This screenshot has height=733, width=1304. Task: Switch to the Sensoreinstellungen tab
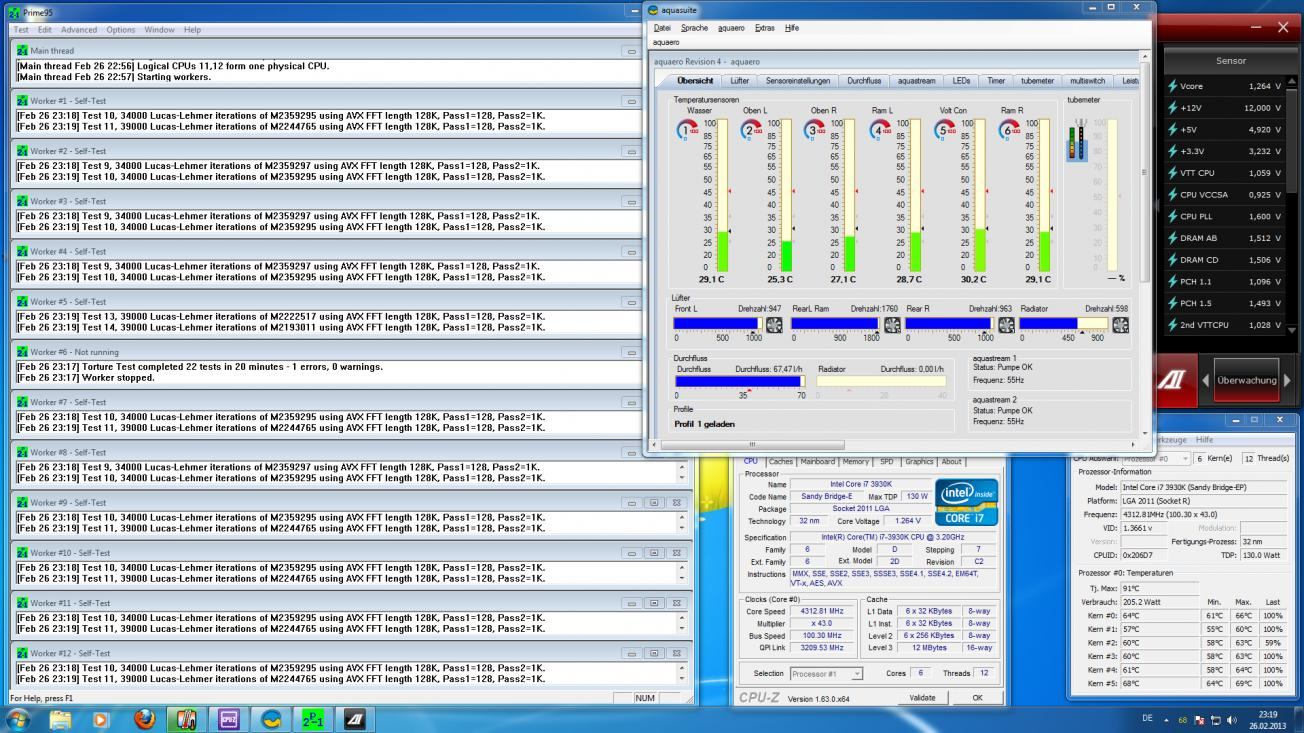(x=798, y=81)
